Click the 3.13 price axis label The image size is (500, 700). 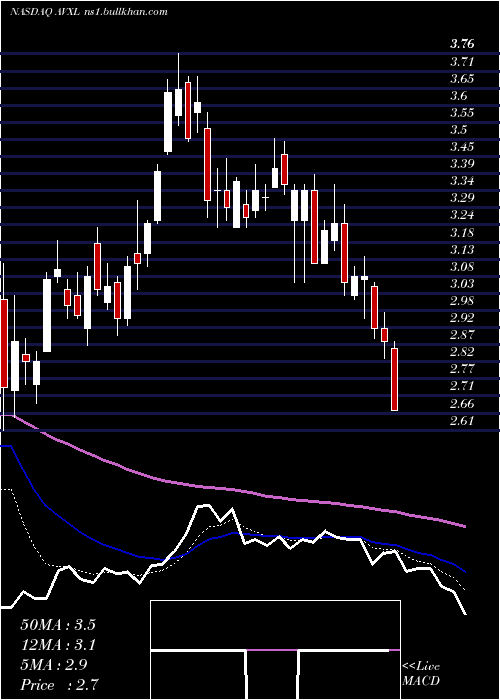pos(462,250)
